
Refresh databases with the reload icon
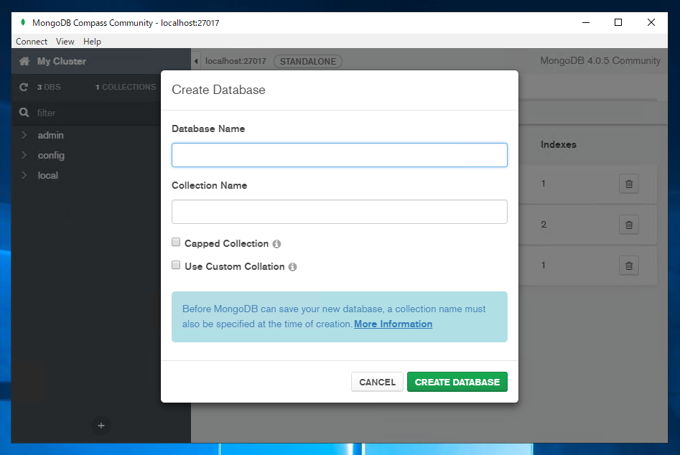coord(23,87)
